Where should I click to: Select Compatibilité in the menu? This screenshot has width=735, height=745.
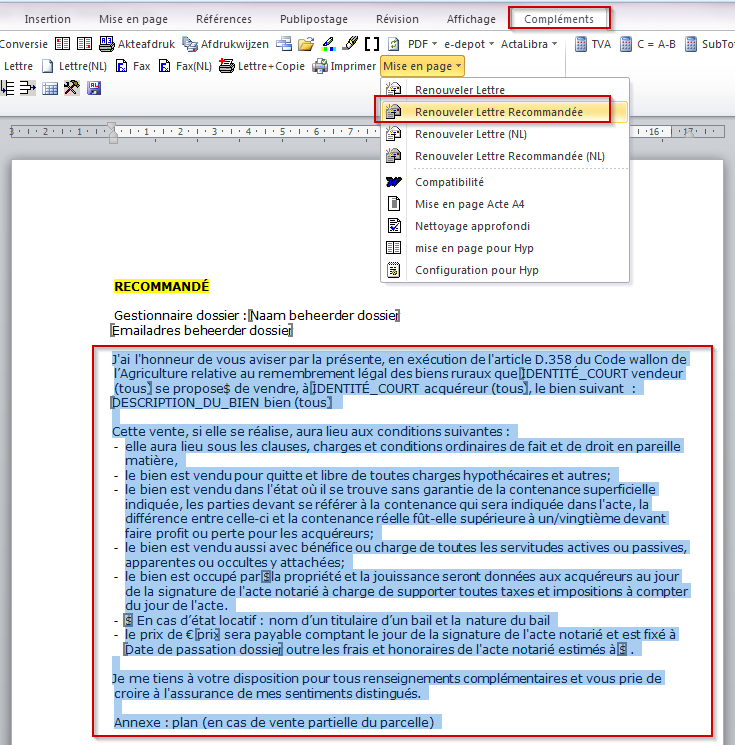[x=505, y=182]
